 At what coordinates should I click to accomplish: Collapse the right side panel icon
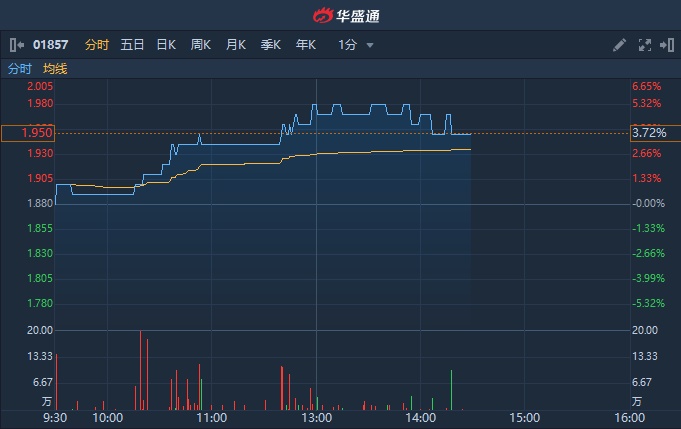click(665, 45)
